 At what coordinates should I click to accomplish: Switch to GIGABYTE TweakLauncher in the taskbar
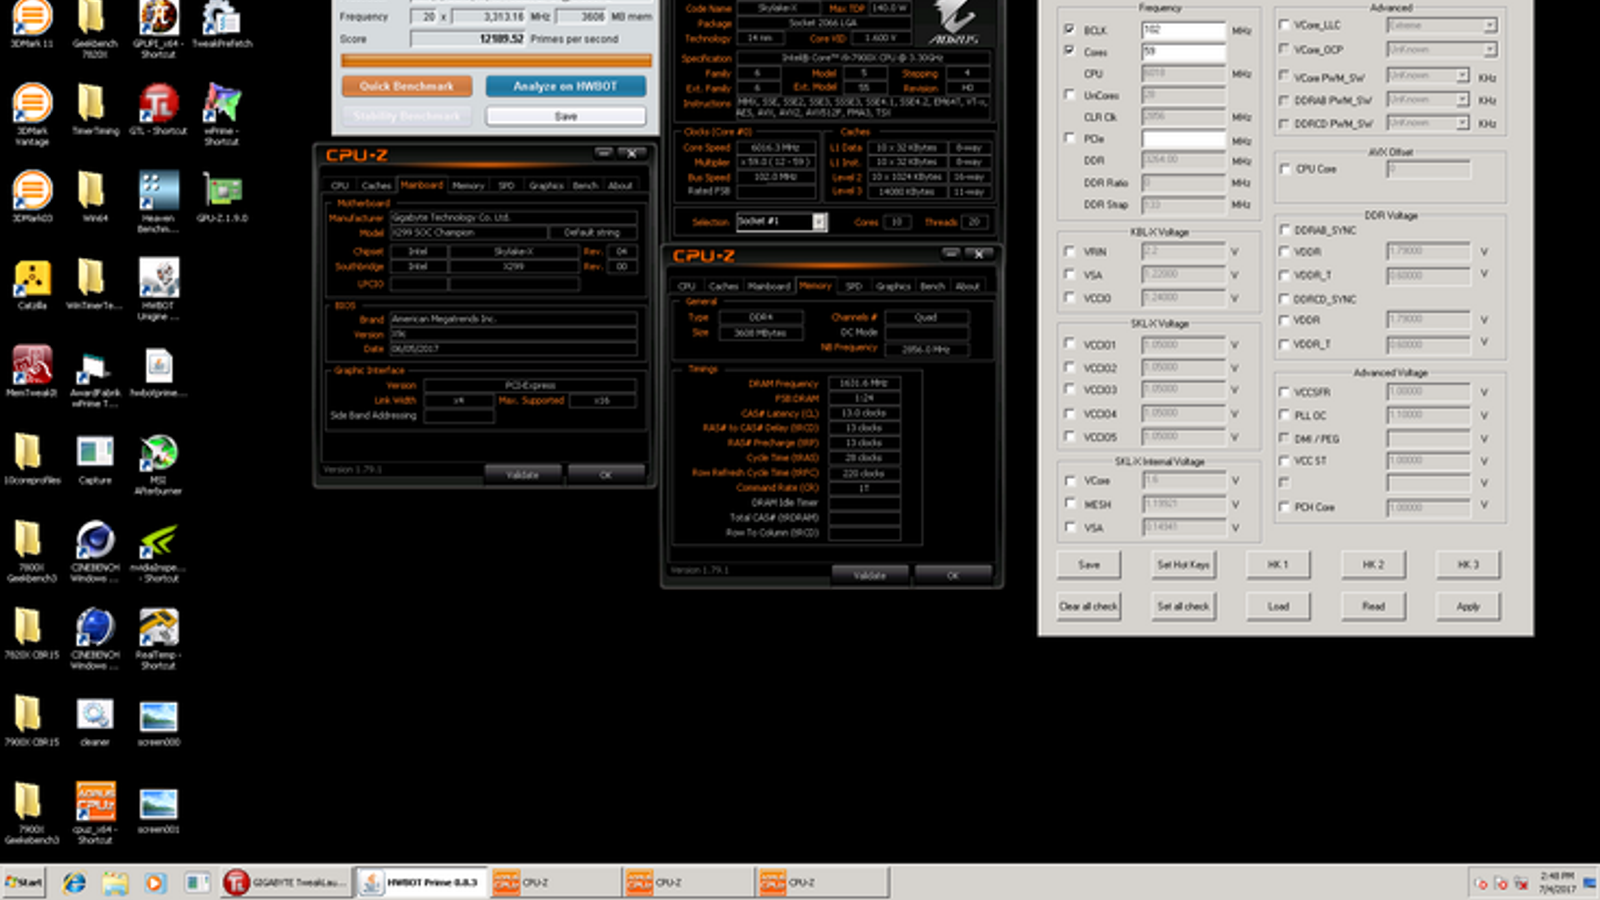tap(286, 883)
